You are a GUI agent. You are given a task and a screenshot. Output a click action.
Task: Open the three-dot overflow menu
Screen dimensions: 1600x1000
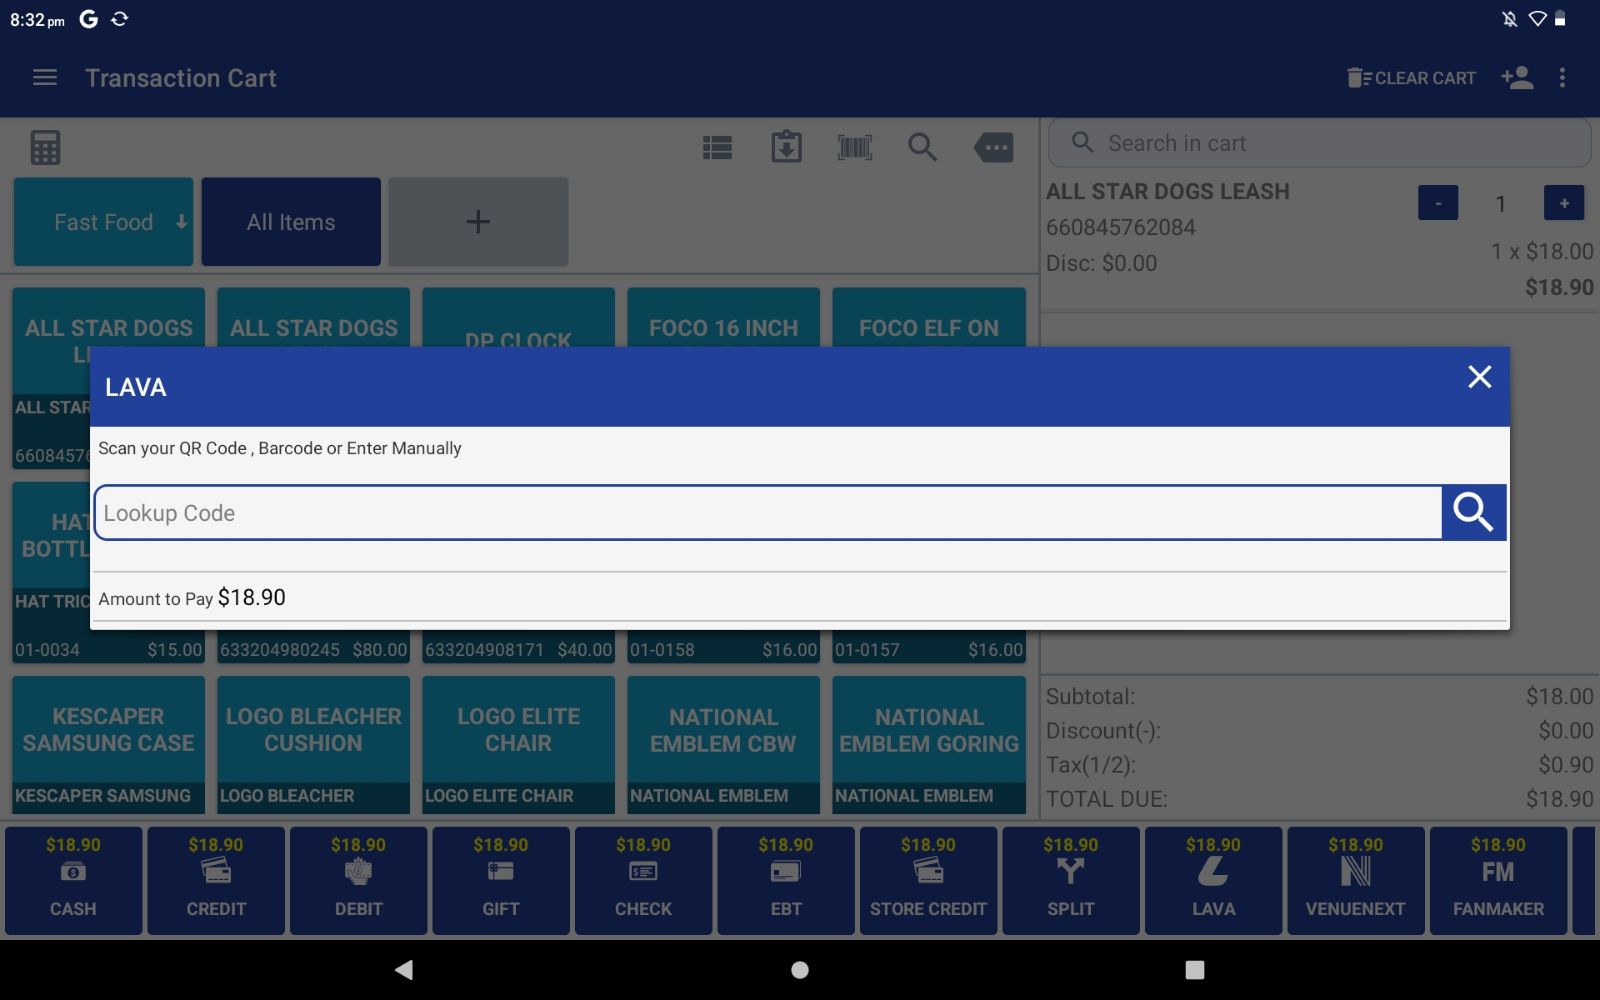pyautogui.click(x=1562, y=78)
